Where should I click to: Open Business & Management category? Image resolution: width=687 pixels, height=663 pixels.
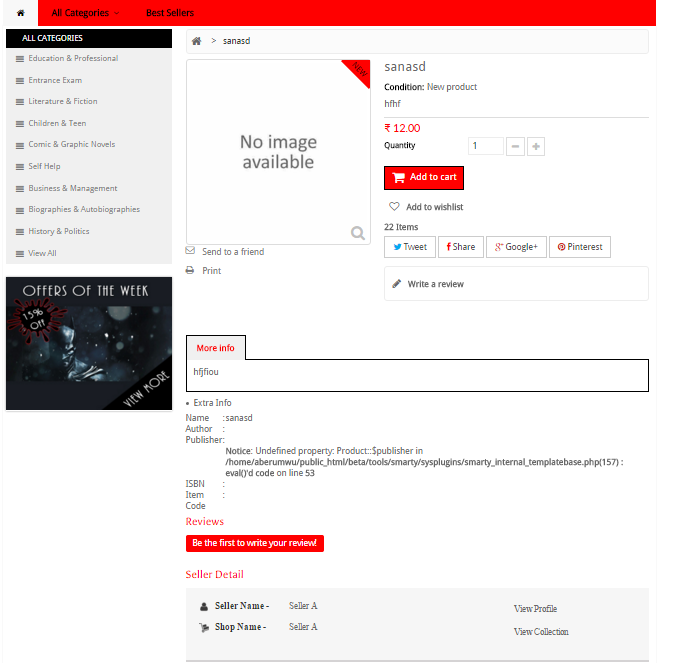(73, 188)
